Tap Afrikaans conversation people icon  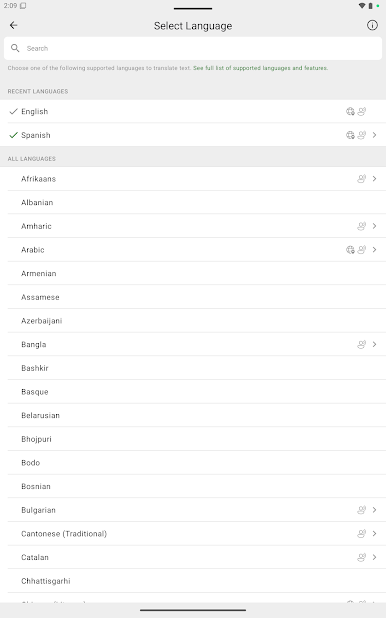pos(362,179)
